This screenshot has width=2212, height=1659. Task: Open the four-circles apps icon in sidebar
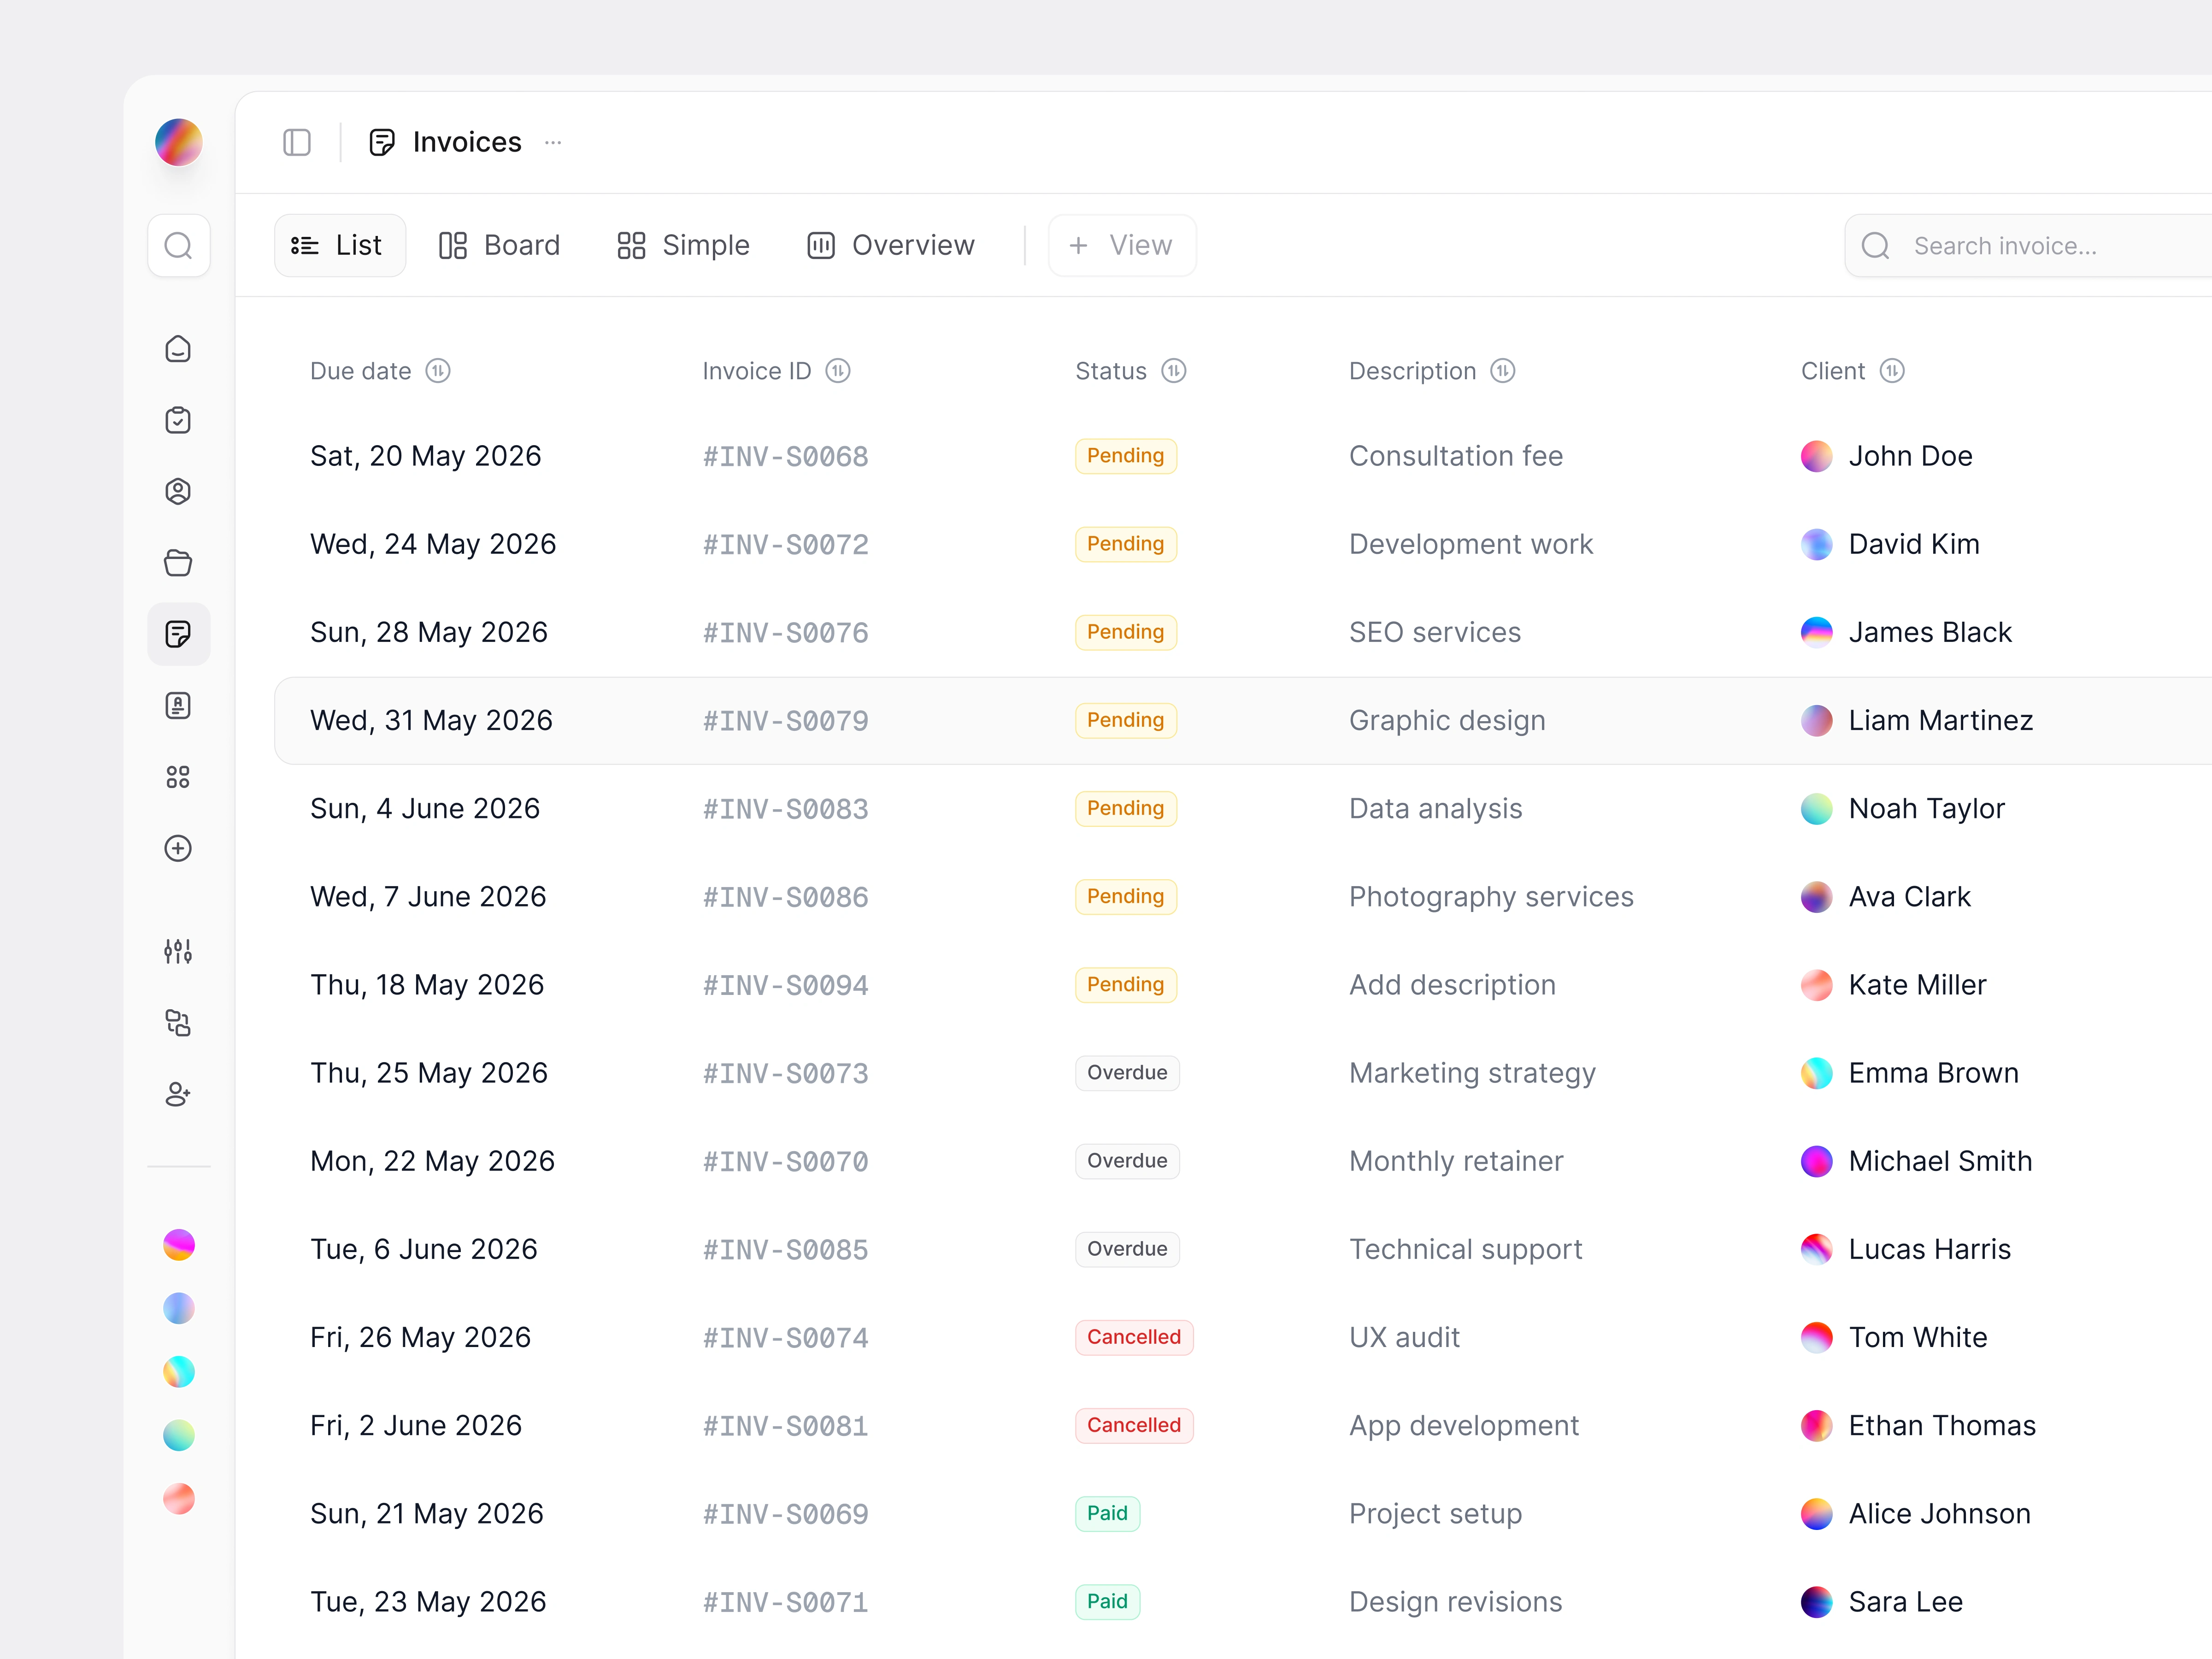click(x=178, y=777)
